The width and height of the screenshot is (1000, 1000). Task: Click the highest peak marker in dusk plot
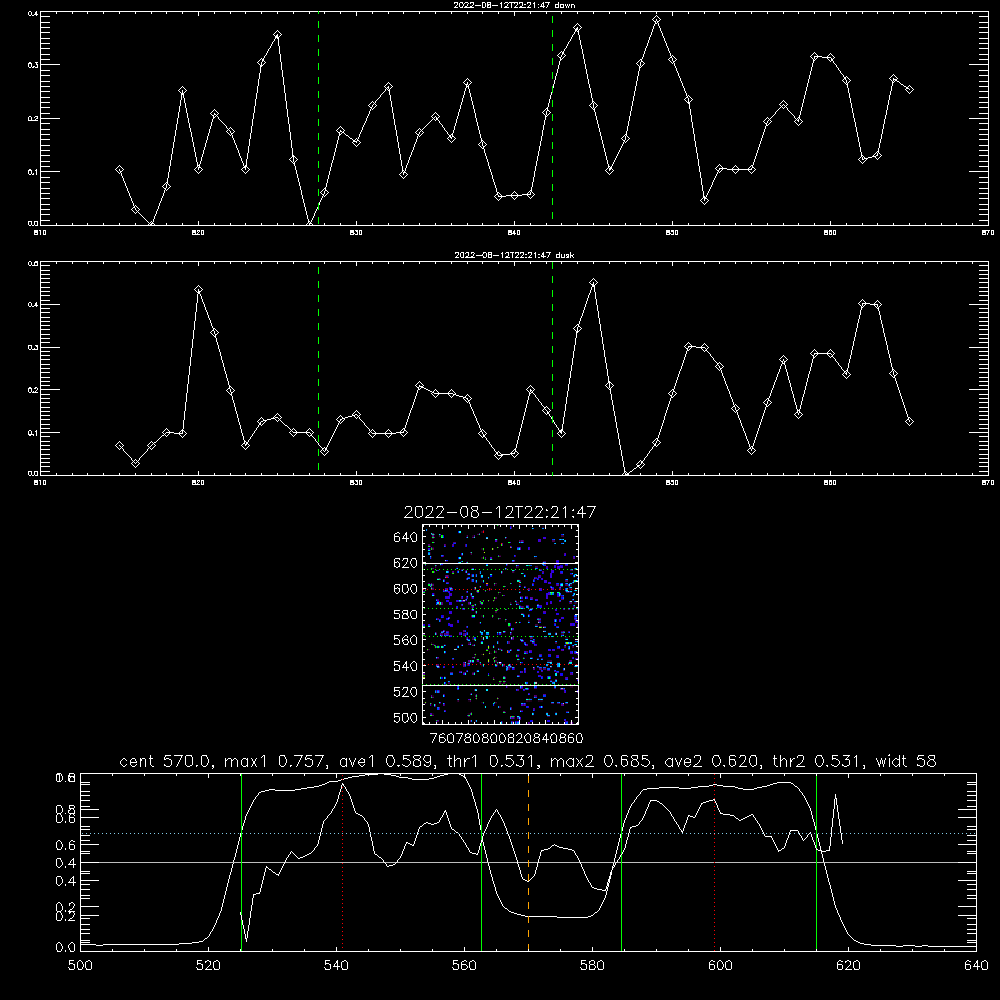click(x=593, y=283)
